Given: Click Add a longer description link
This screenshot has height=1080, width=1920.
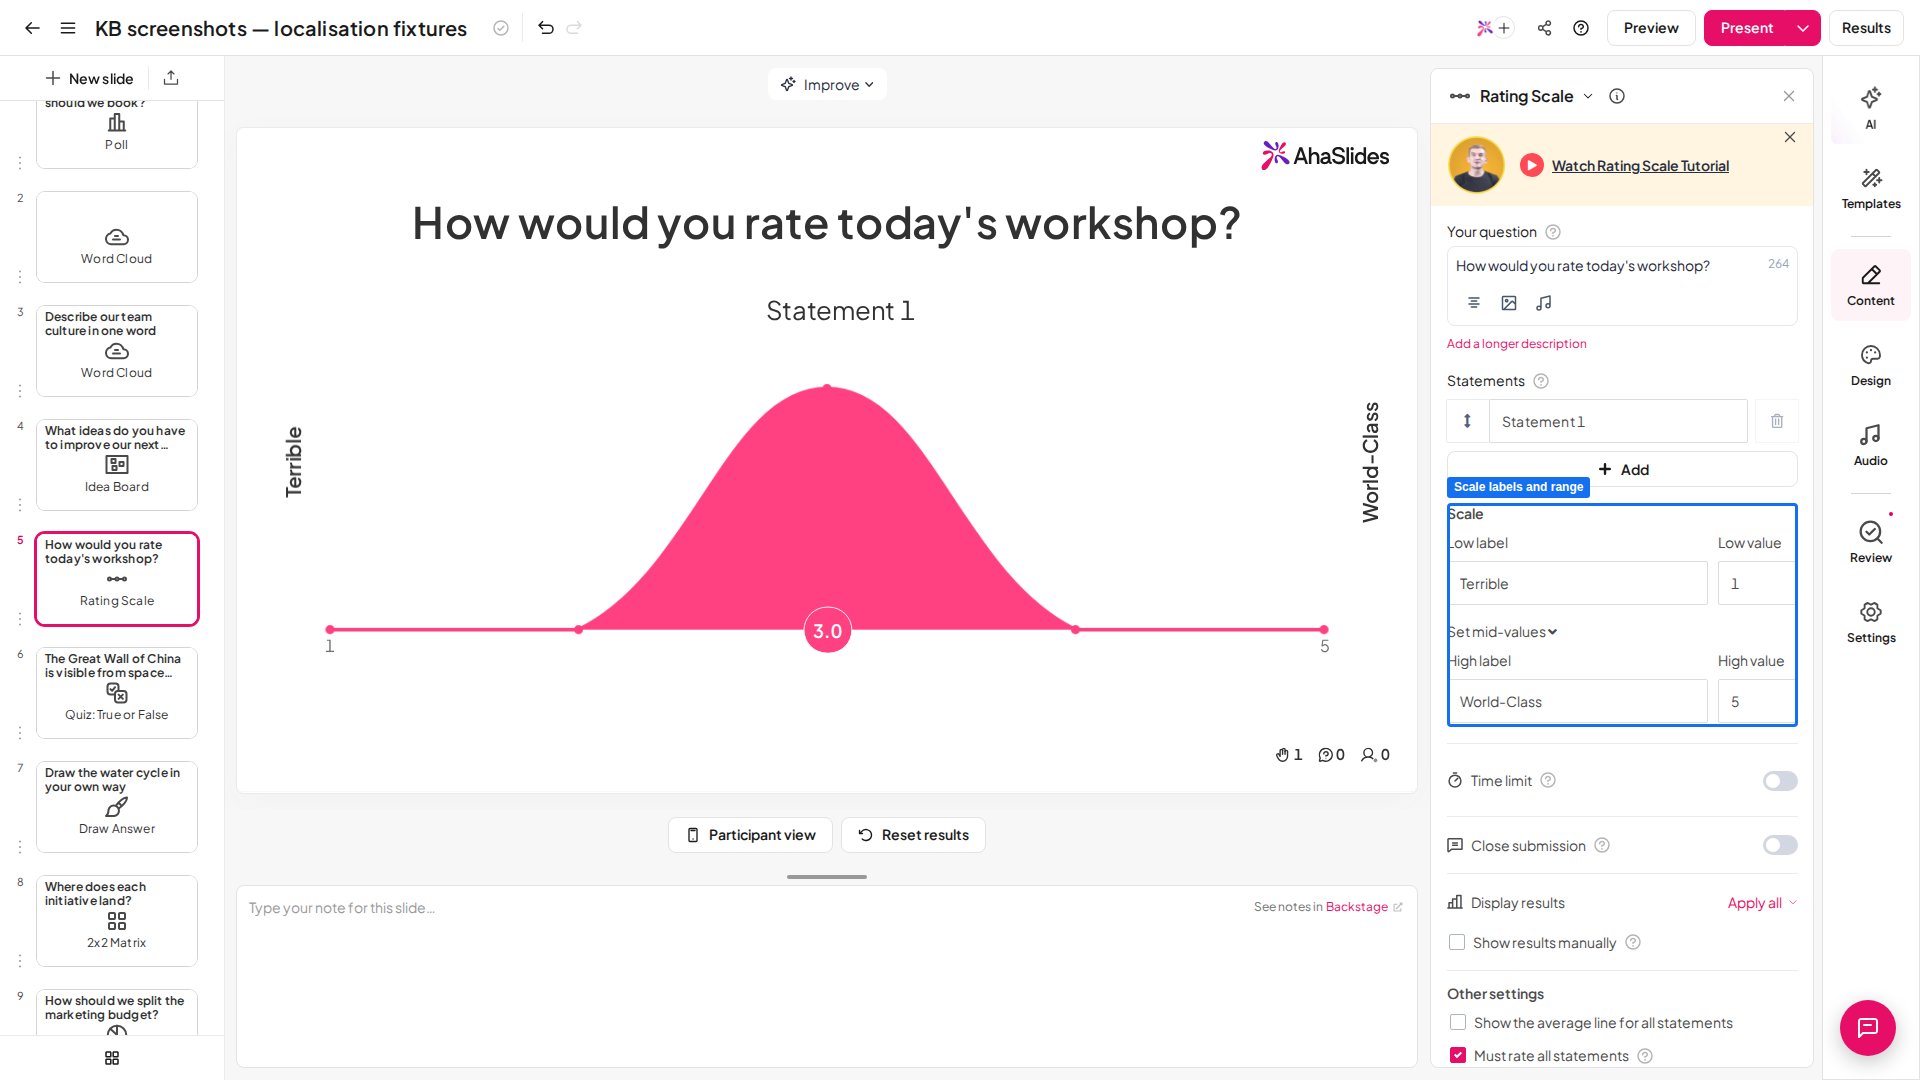Looking at the screenshot, I should tap(1516, 344).
